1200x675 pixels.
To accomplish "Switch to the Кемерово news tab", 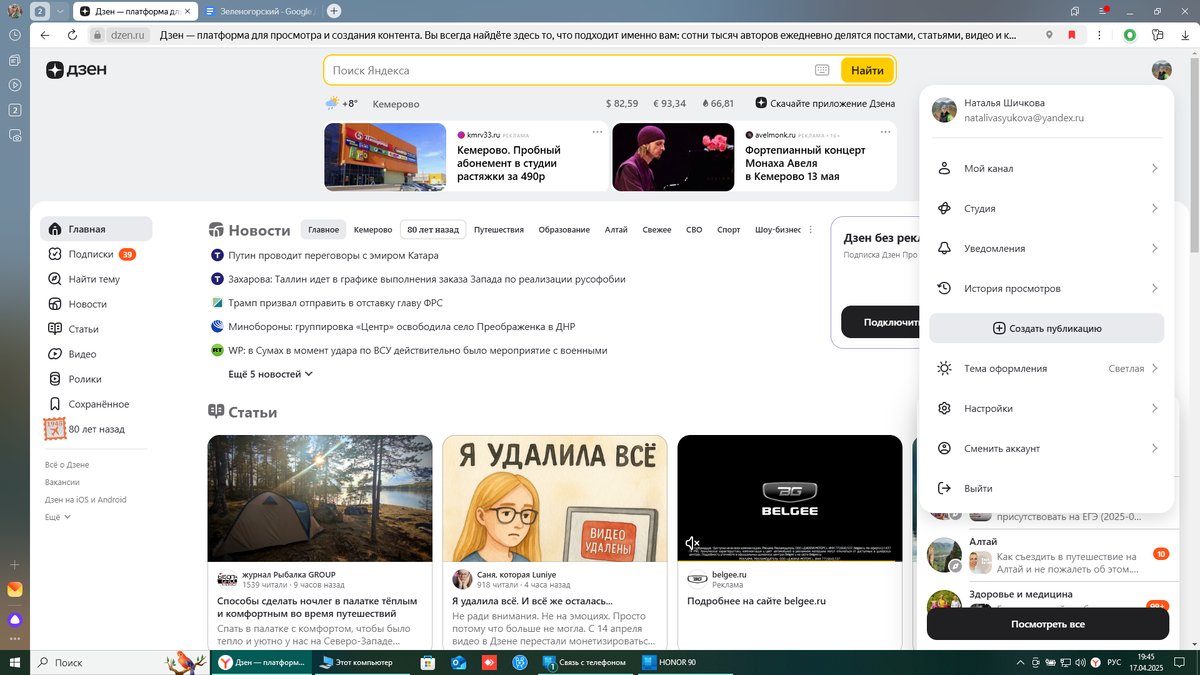I will (x=371, y=229).
